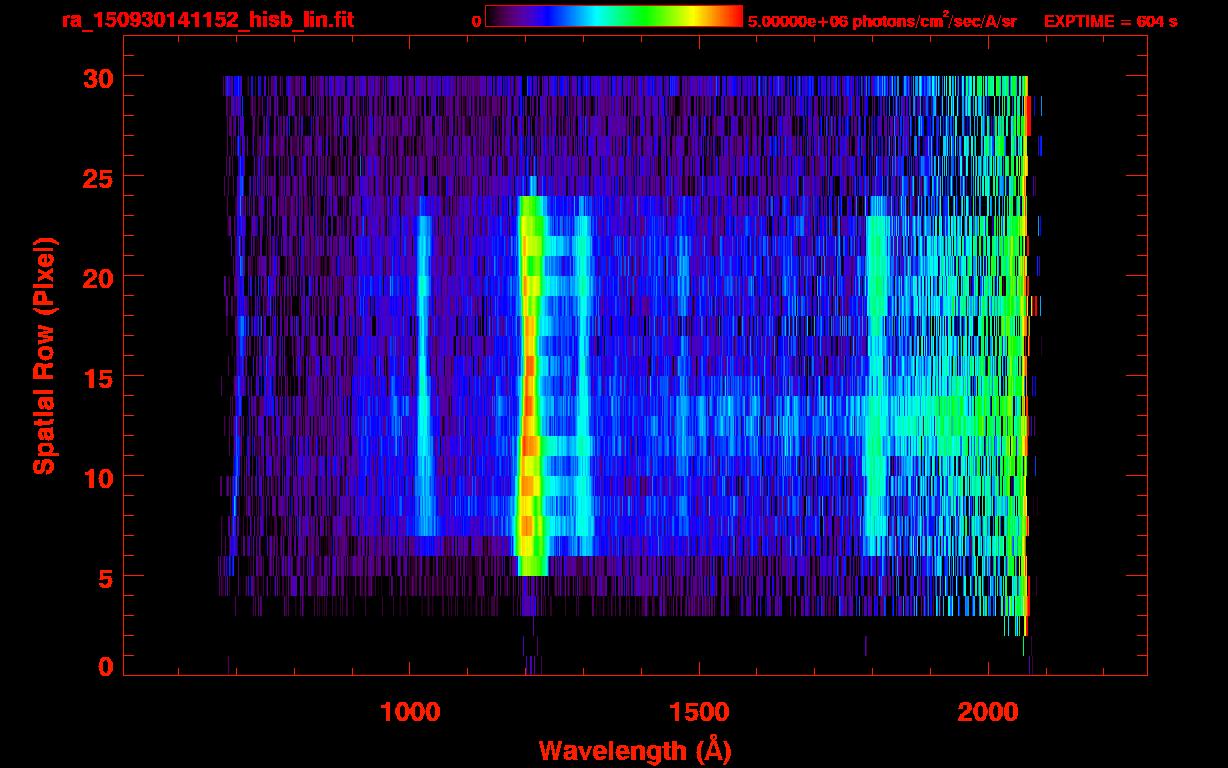
Task: Click the 1500 wavelength tick label
Action: tap(699, 712)
